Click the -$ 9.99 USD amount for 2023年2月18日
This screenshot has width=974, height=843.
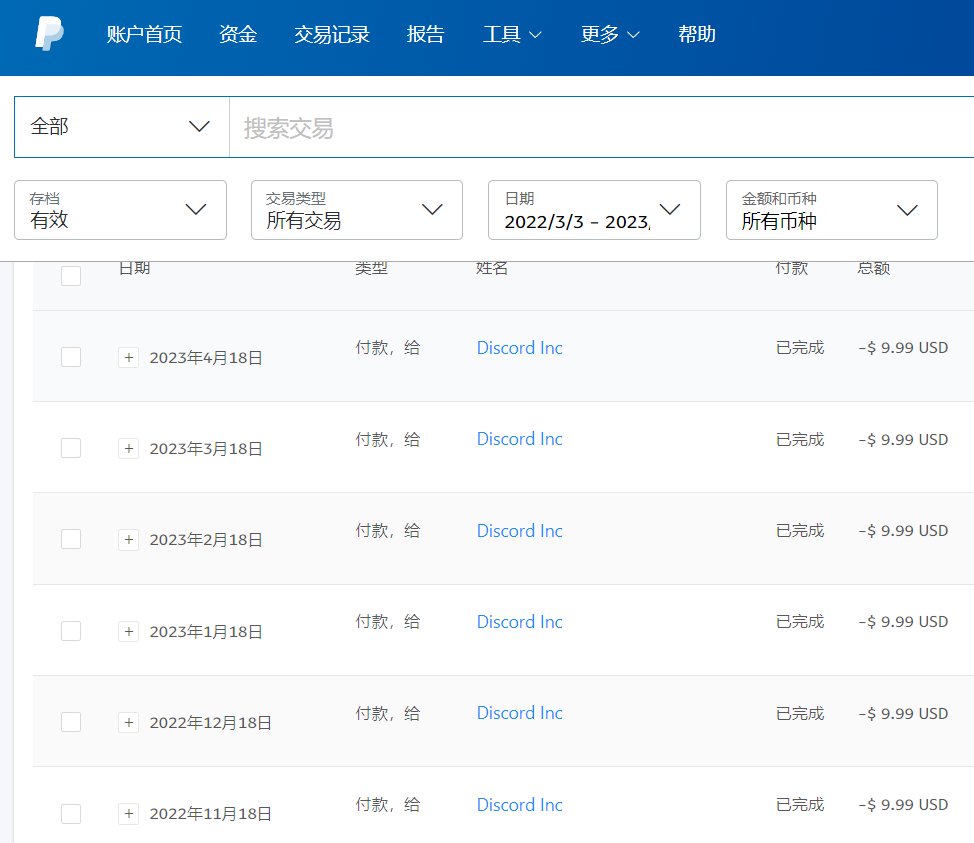[x=903, y=531]
